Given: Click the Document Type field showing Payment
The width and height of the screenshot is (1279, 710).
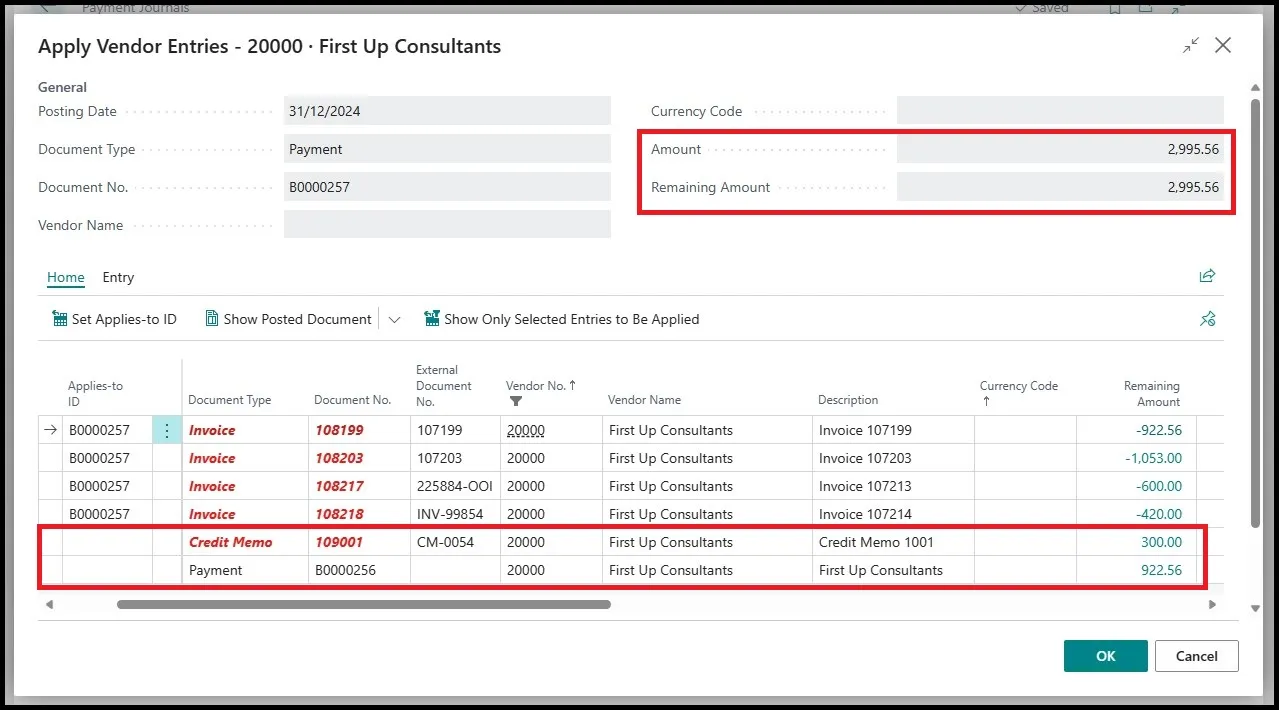Looking at the screenshot, I should click(x=447, y=149).
